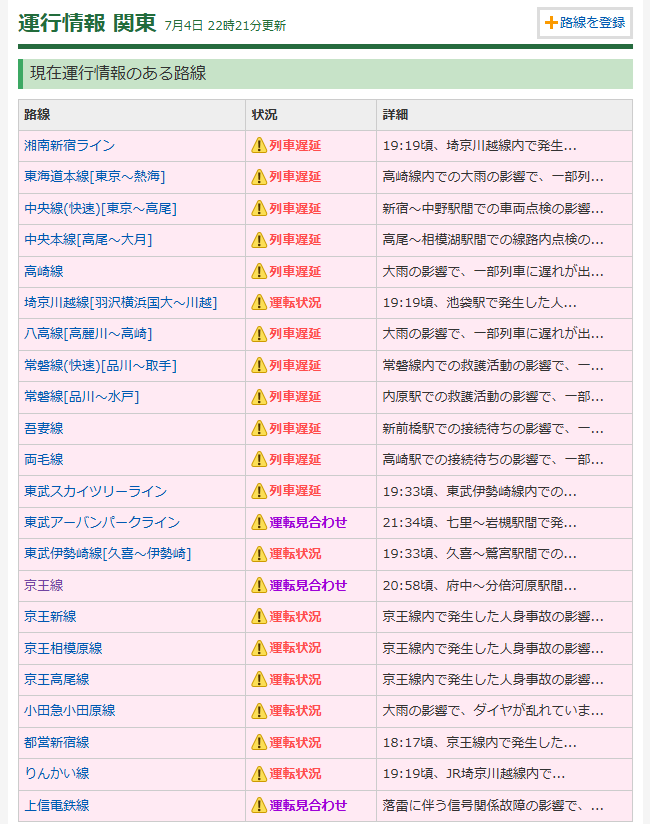The image size is (650, 824).
Task: Click the 路線を登録 button
Action: pos(585,23)
